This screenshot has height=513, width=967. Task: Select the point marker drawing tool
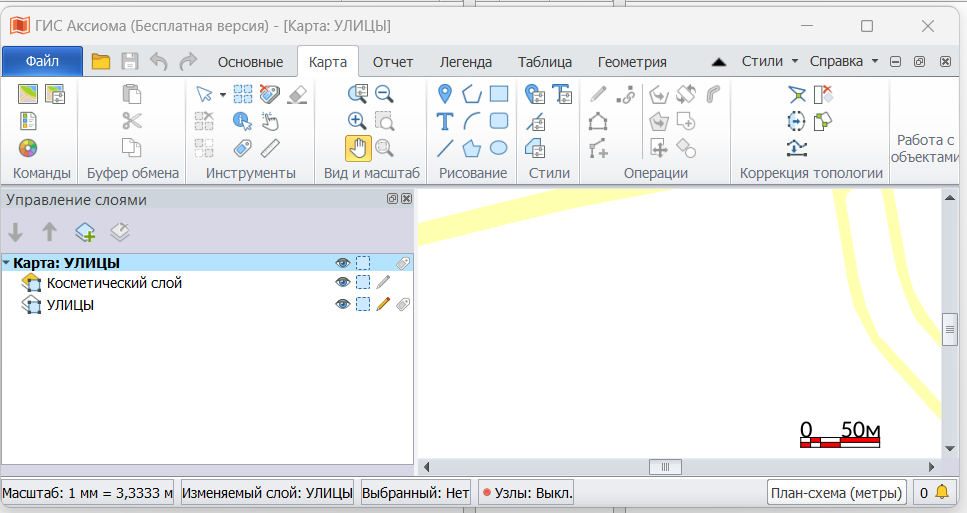(446, 94)
